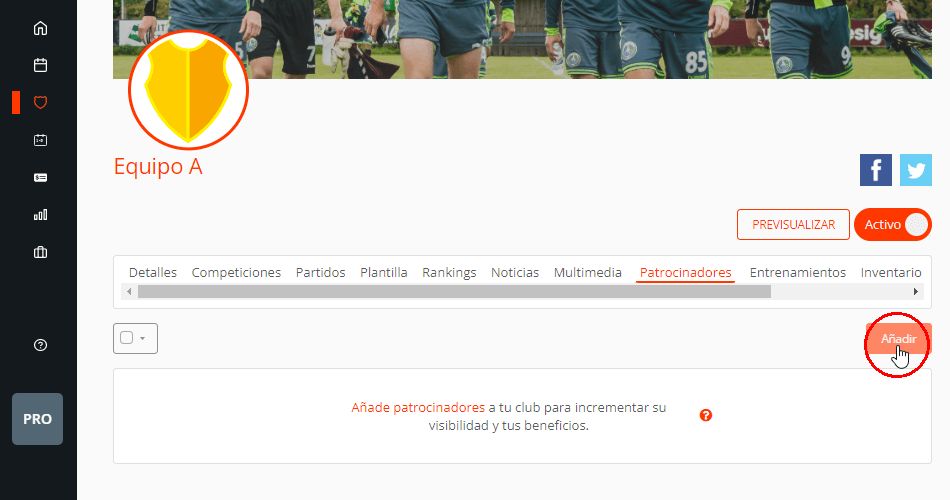The width and height of the screenshot is (950, 500).
Task: Share team on Twitter
Action: [915, 170]
